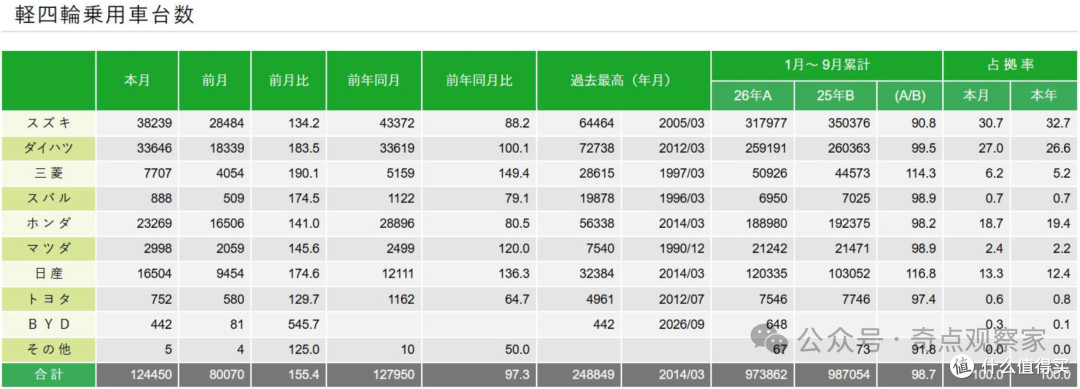This screenshot has width=1080, height=389.
Task: Select the 25年B sub-header
Action: pyautogui.click(x=835, y=96)
